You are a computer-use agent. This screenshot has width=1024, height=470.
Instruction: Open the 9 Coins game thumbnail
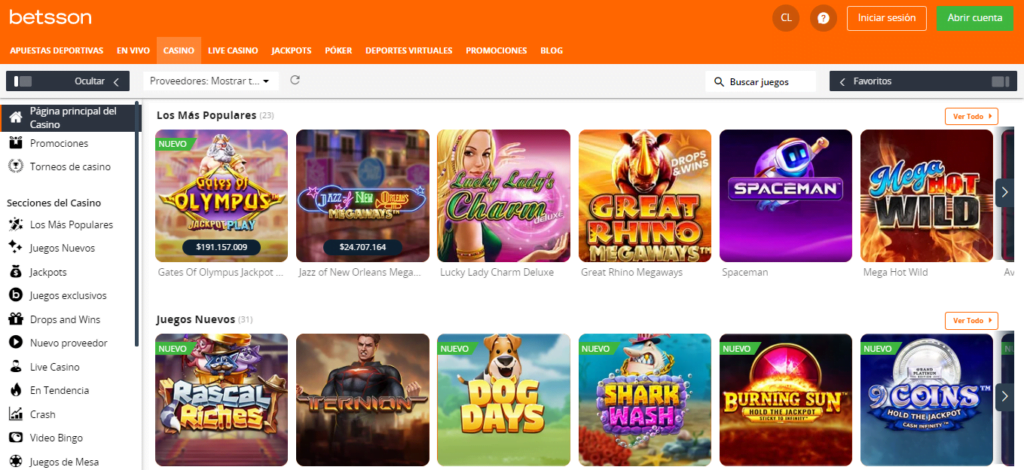(927, 400)
